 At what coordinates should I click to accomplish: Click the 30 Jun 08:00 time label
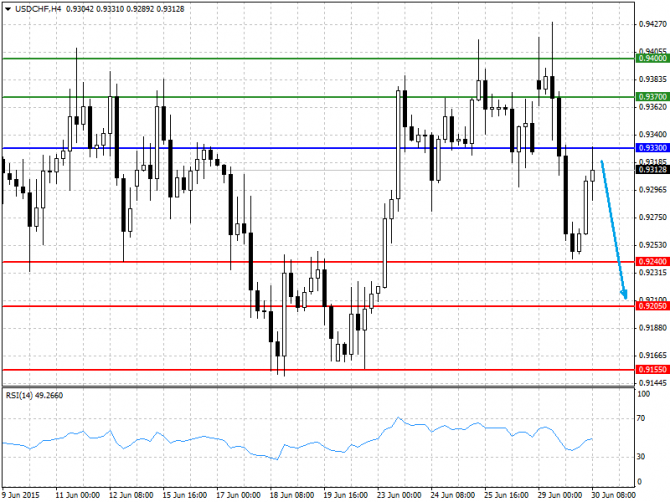[613, 495]
